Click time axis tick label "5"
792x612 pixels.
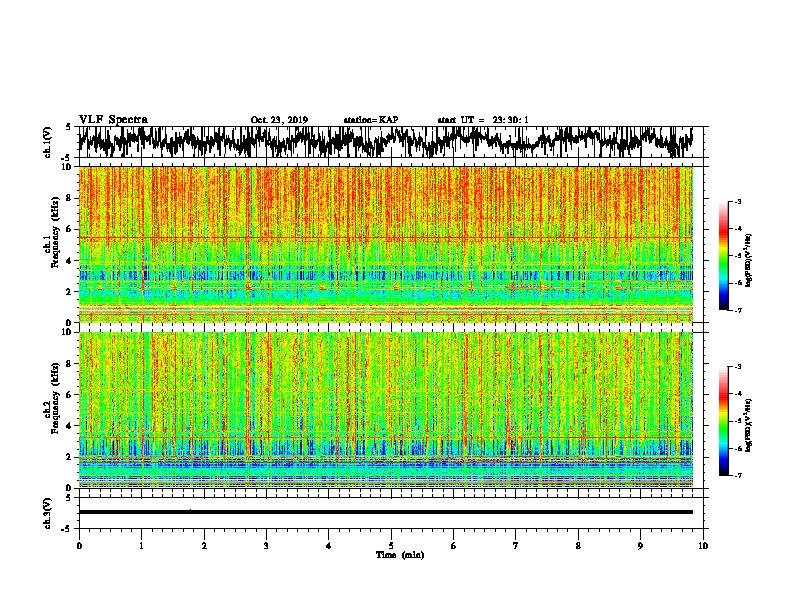391,546
